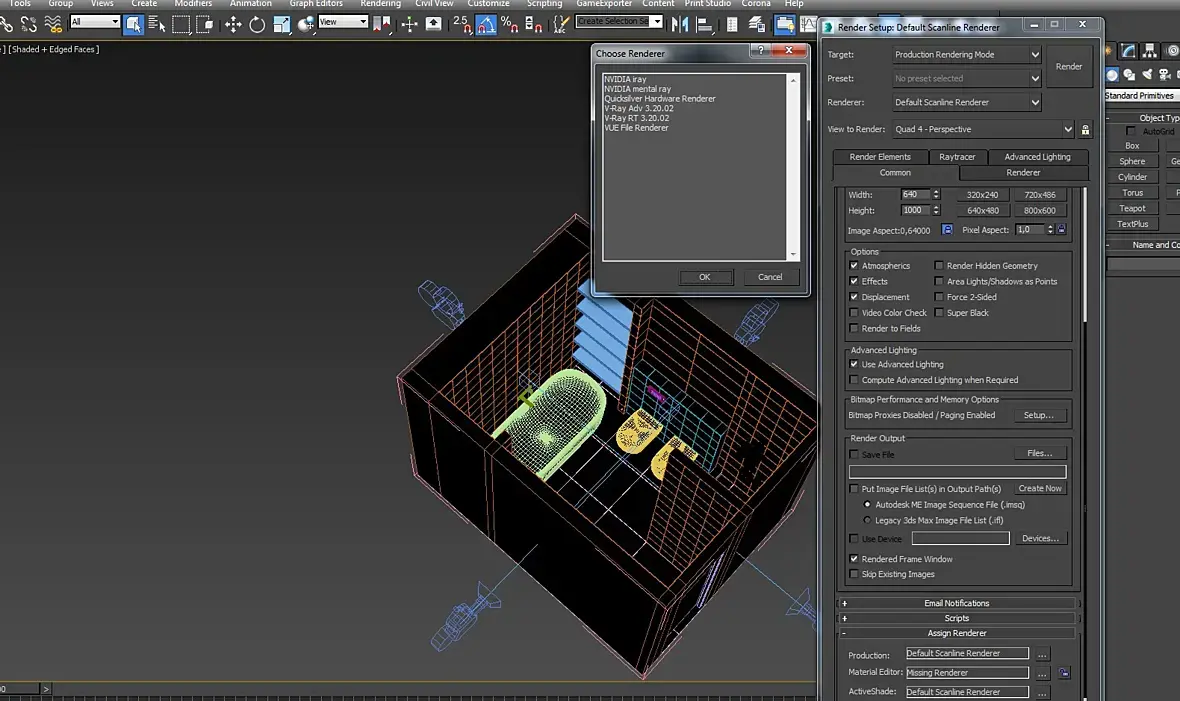This screenshot has width=1180, height=701.
Task: Open the Target rendering mode dropdown
Action: pos(966,55)
